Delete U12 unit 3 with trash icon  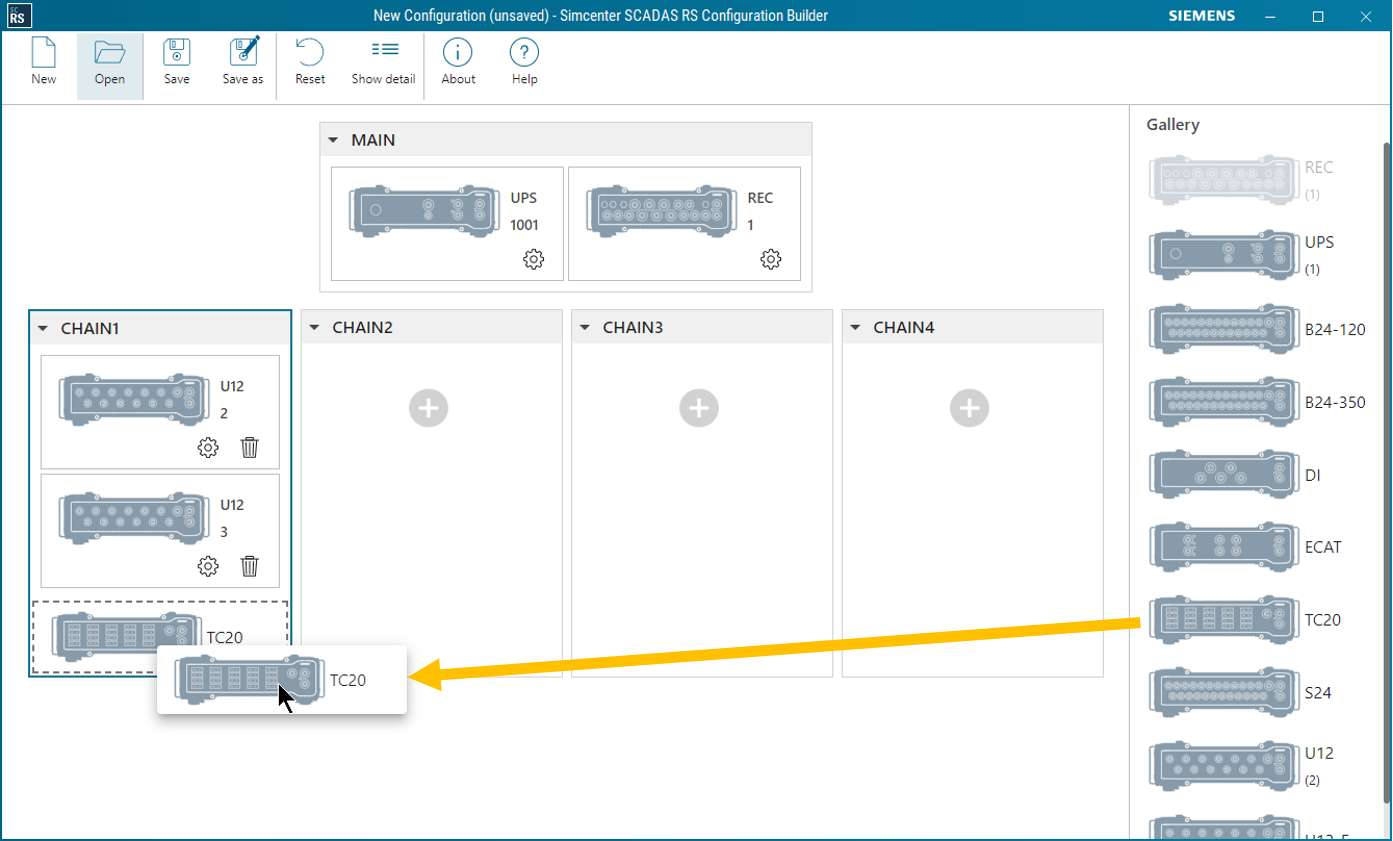pyautogui.click(x=250, y=567)
